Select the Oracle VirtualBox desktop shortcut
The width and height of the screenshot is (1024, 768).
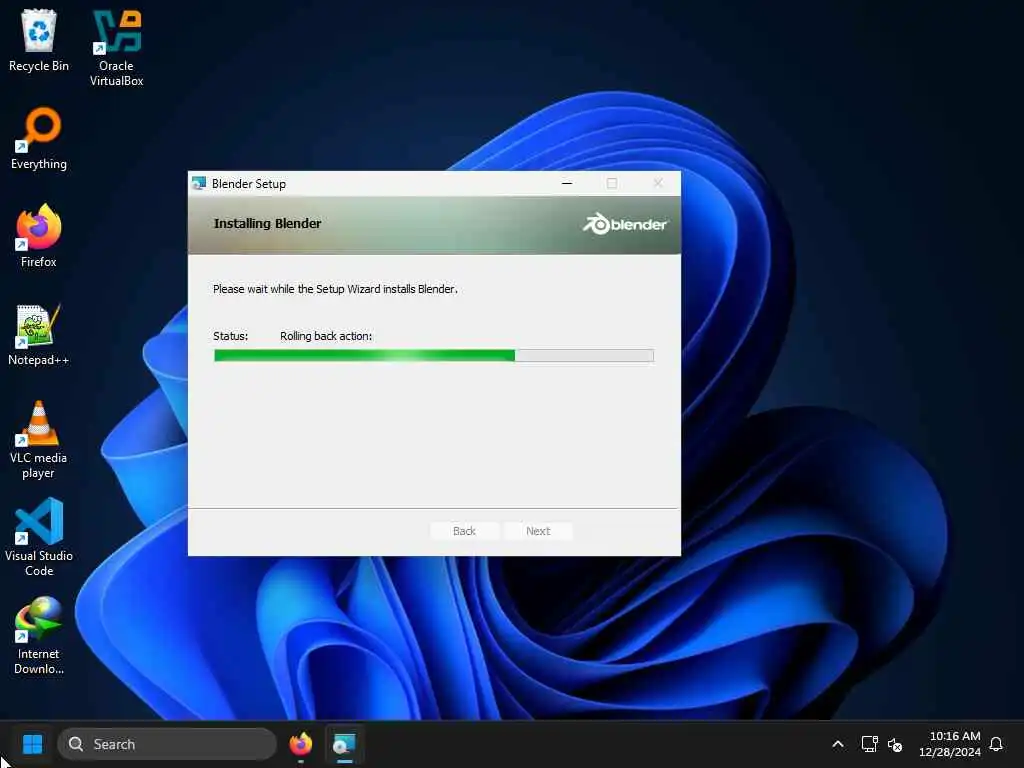point(116,48)
